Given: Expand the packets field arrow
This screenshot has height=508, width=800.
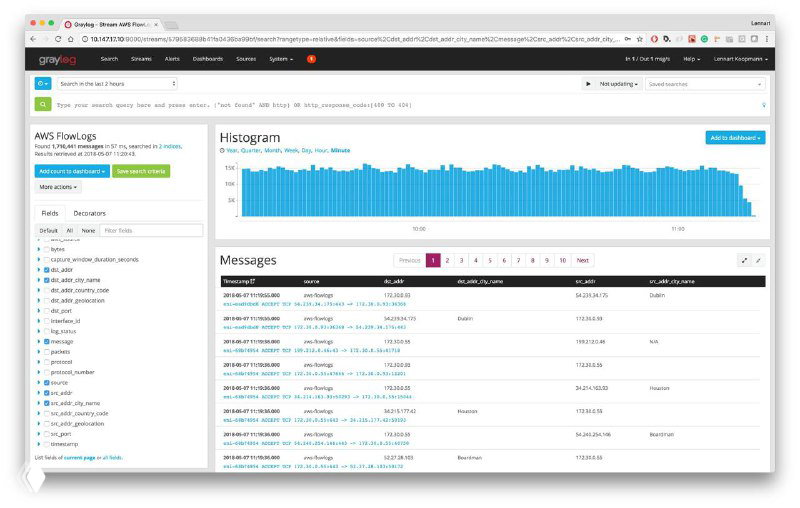Looking at the screenshot, I should tap(39, 352).
